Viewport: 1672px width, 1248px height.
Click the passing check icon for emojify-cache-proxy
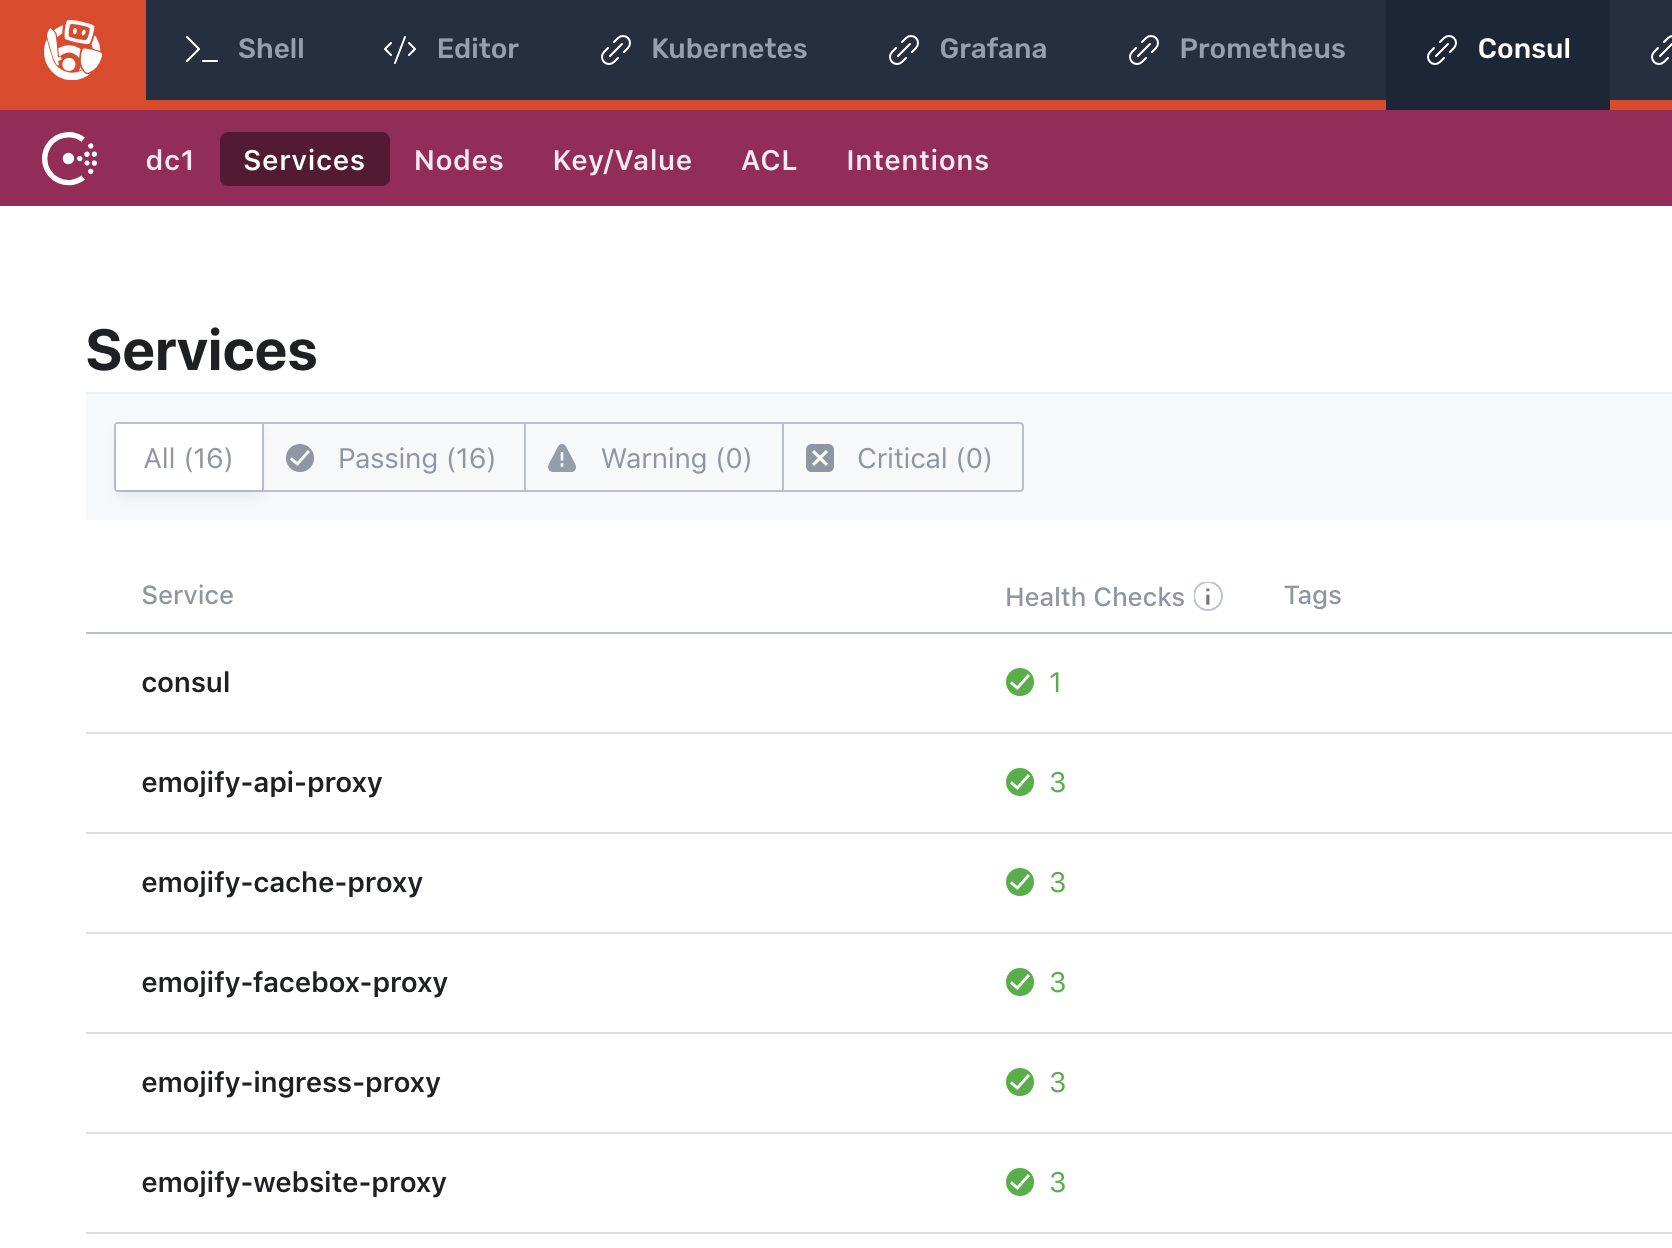point(1020,882)
